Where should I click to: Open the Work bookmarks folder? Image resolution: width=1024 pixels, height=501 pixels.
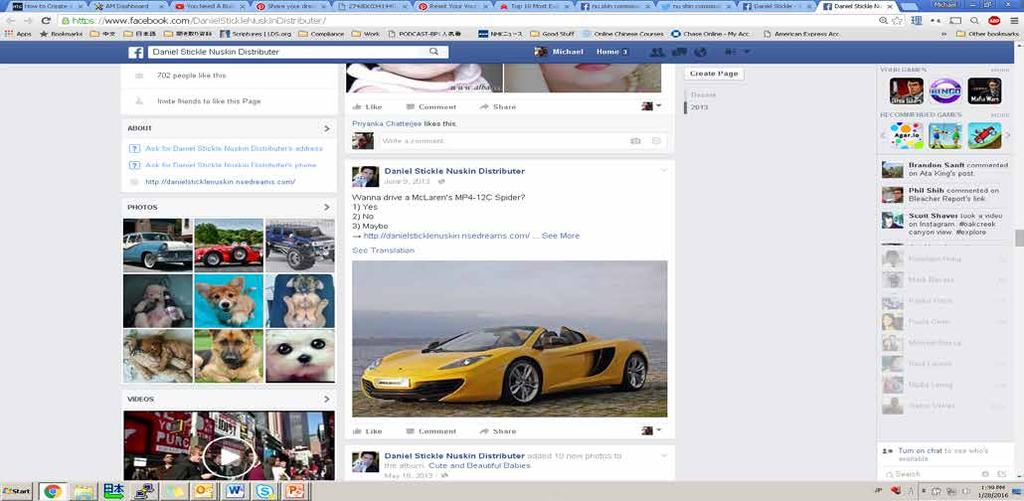click(x=366, y=34)
